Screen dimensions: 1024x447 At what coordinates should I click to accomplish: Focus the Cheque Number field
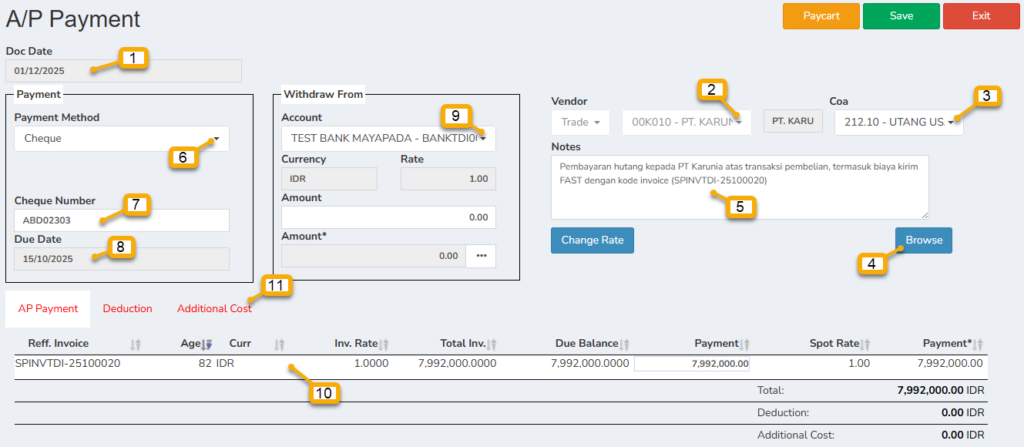coord(121,221)
